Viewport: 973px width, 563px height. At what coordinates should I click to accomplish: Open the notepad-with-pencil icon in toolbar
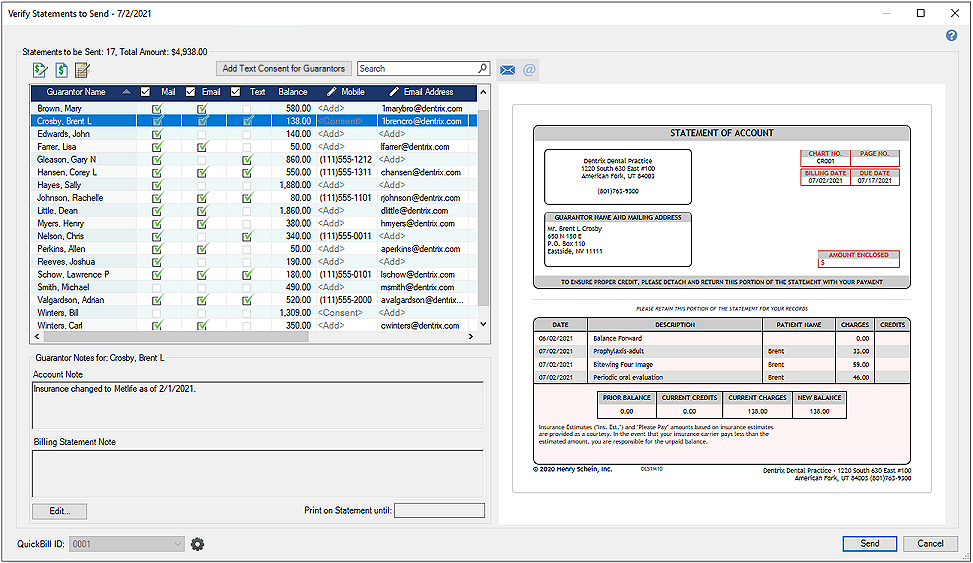[82, 69]
